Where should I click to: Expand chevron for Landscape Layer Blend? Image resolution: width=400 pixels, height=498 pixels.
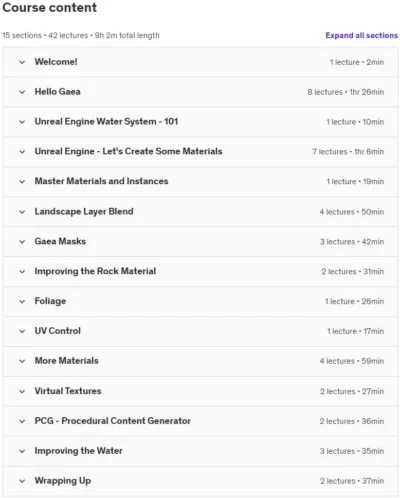point(22,212)
